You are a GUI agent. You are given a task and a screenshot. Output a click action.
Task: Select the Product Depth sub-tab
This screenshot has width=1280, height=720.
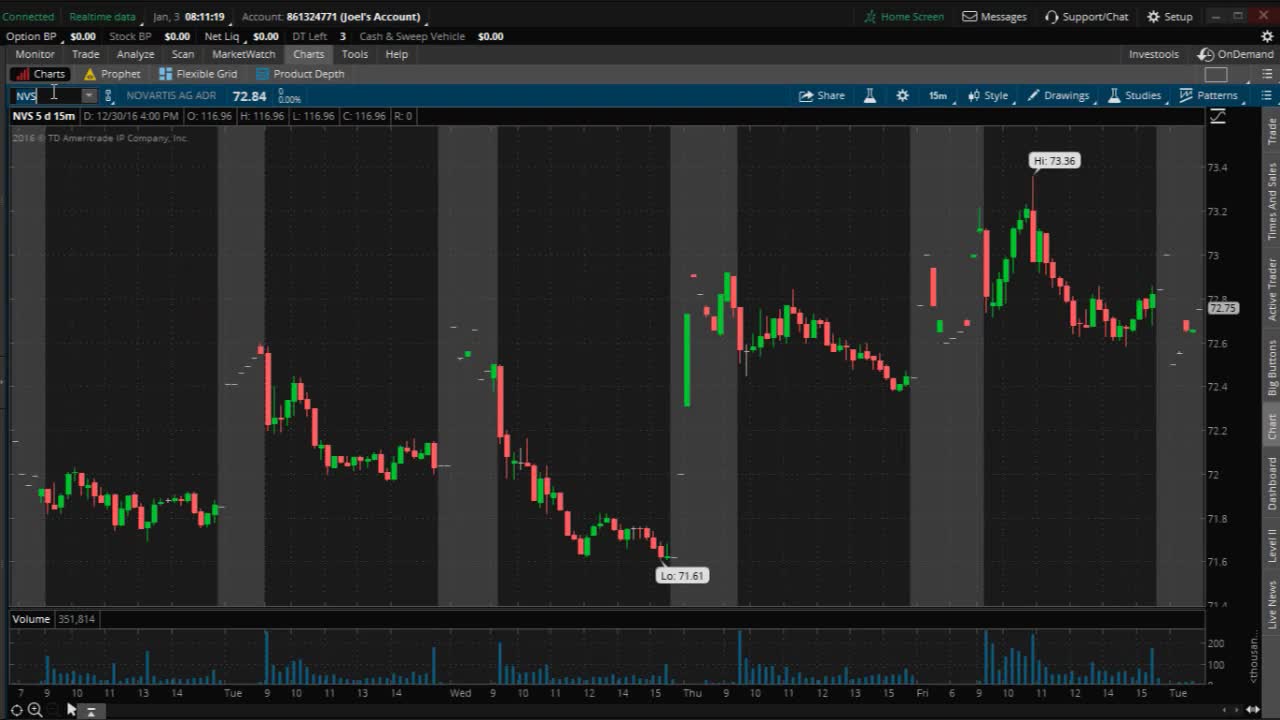pyautogui.click(x=300, y=74)
